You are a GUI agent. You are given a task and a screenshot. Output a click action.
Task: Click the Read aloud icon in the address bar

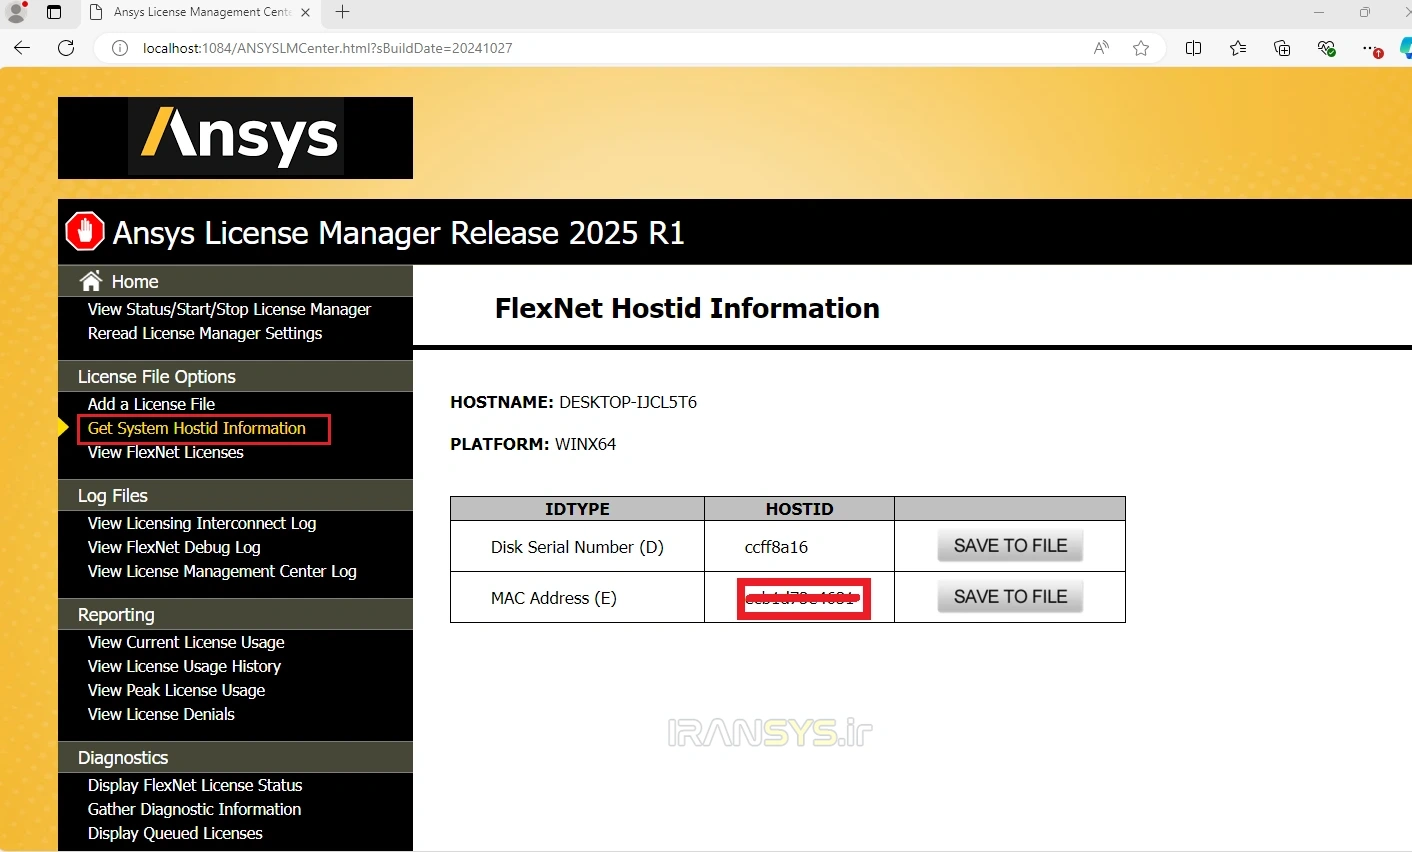click(1101, 48)
